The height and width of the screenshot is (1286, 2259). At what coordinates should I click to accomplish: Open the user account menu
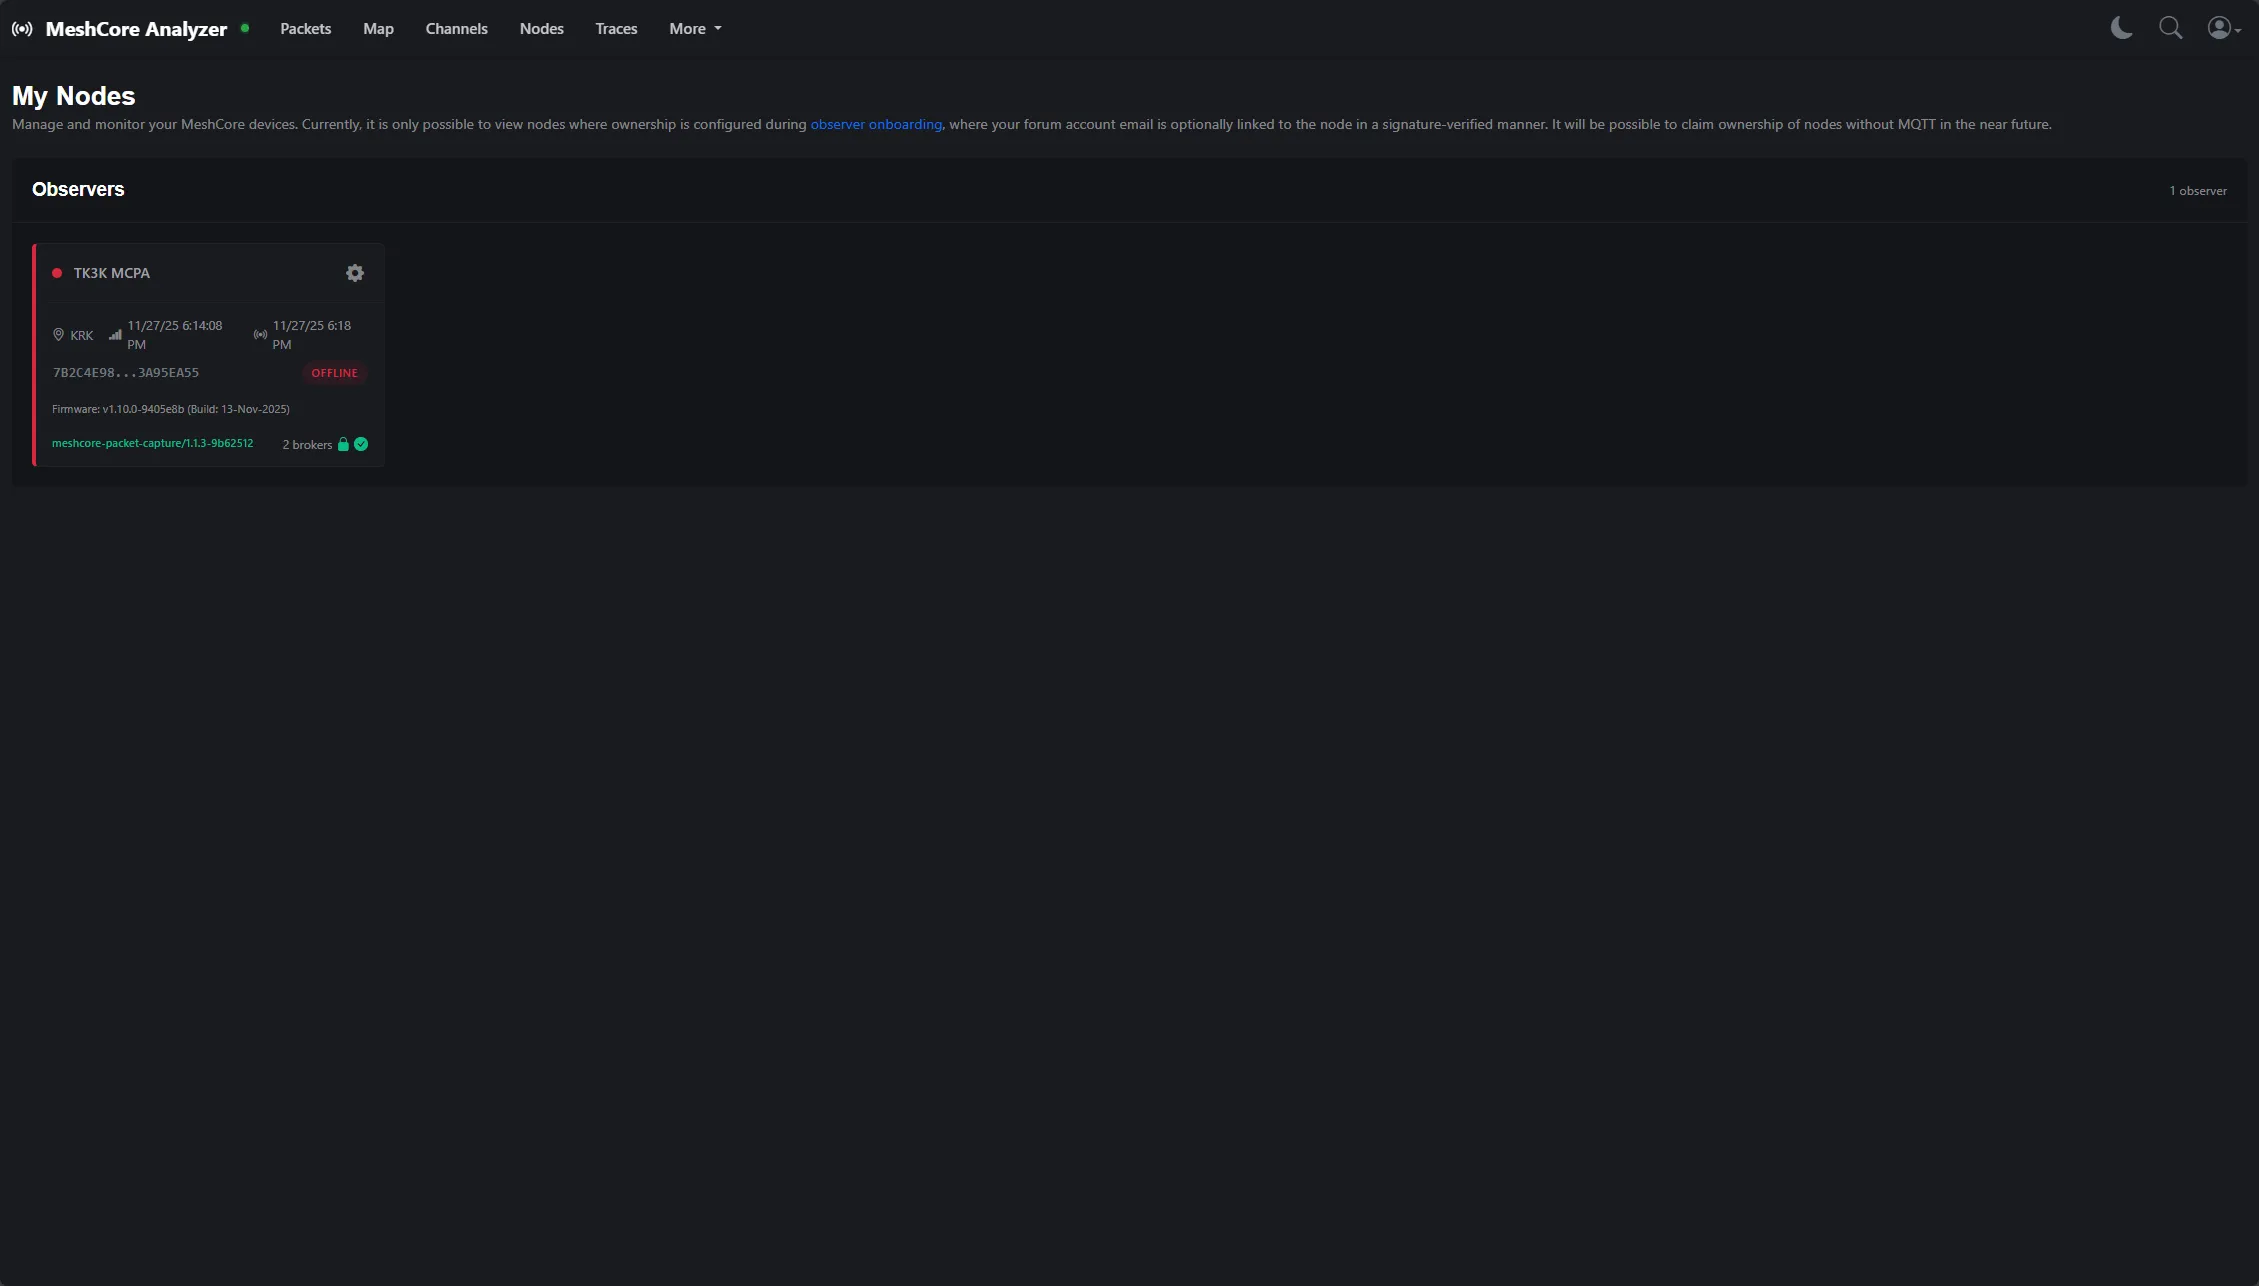[x=2223, y=28]
